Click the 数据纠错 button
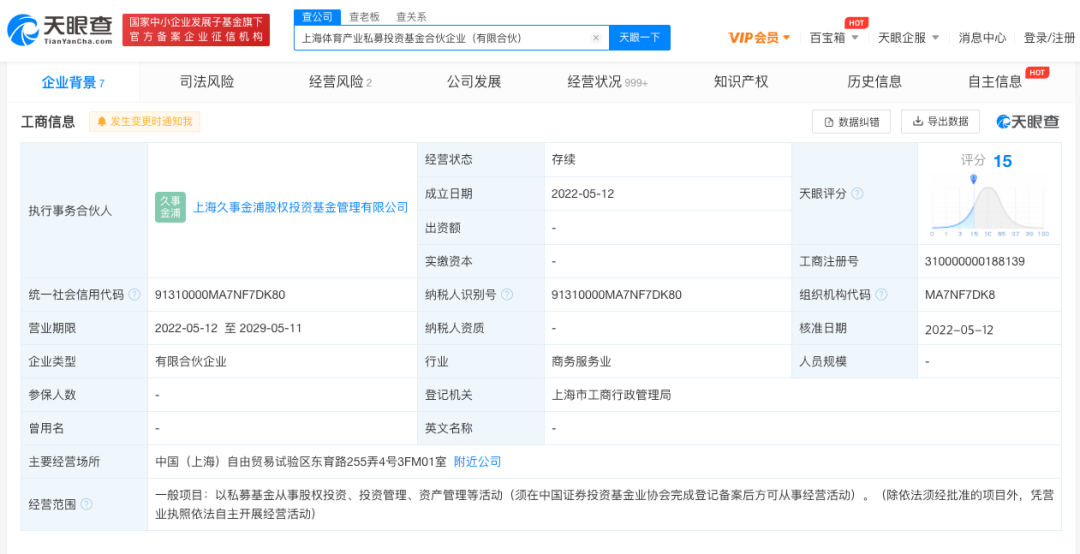1080x554 pixels. pyautogui.click(x=851, y=122)
